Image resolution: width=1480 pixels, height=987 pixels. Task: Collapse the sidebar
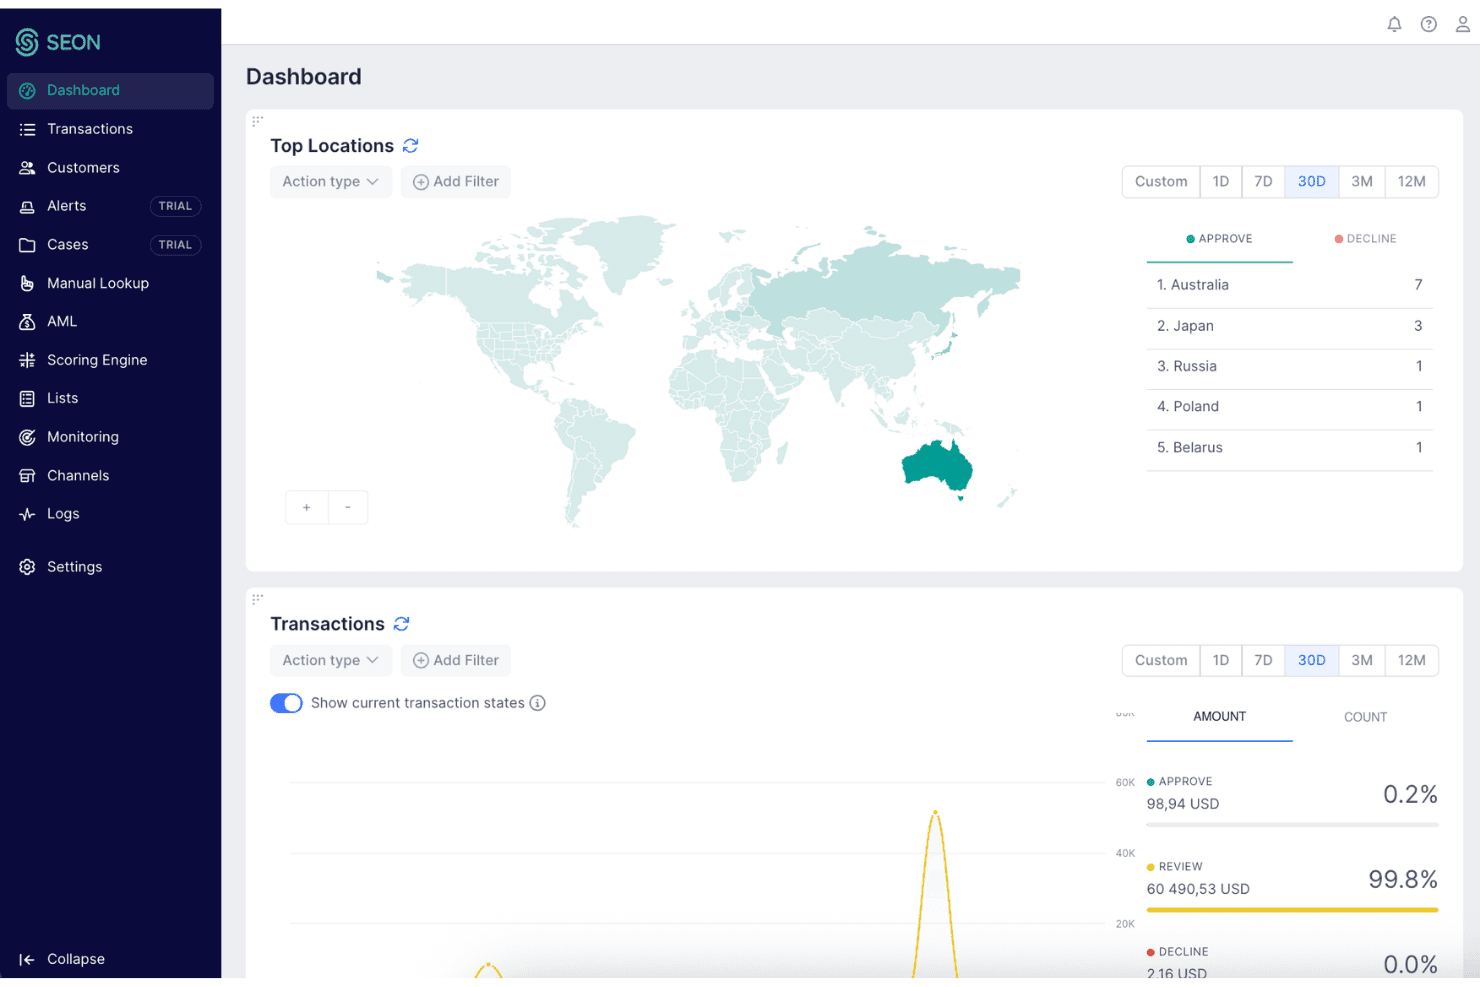pos(62,959)
